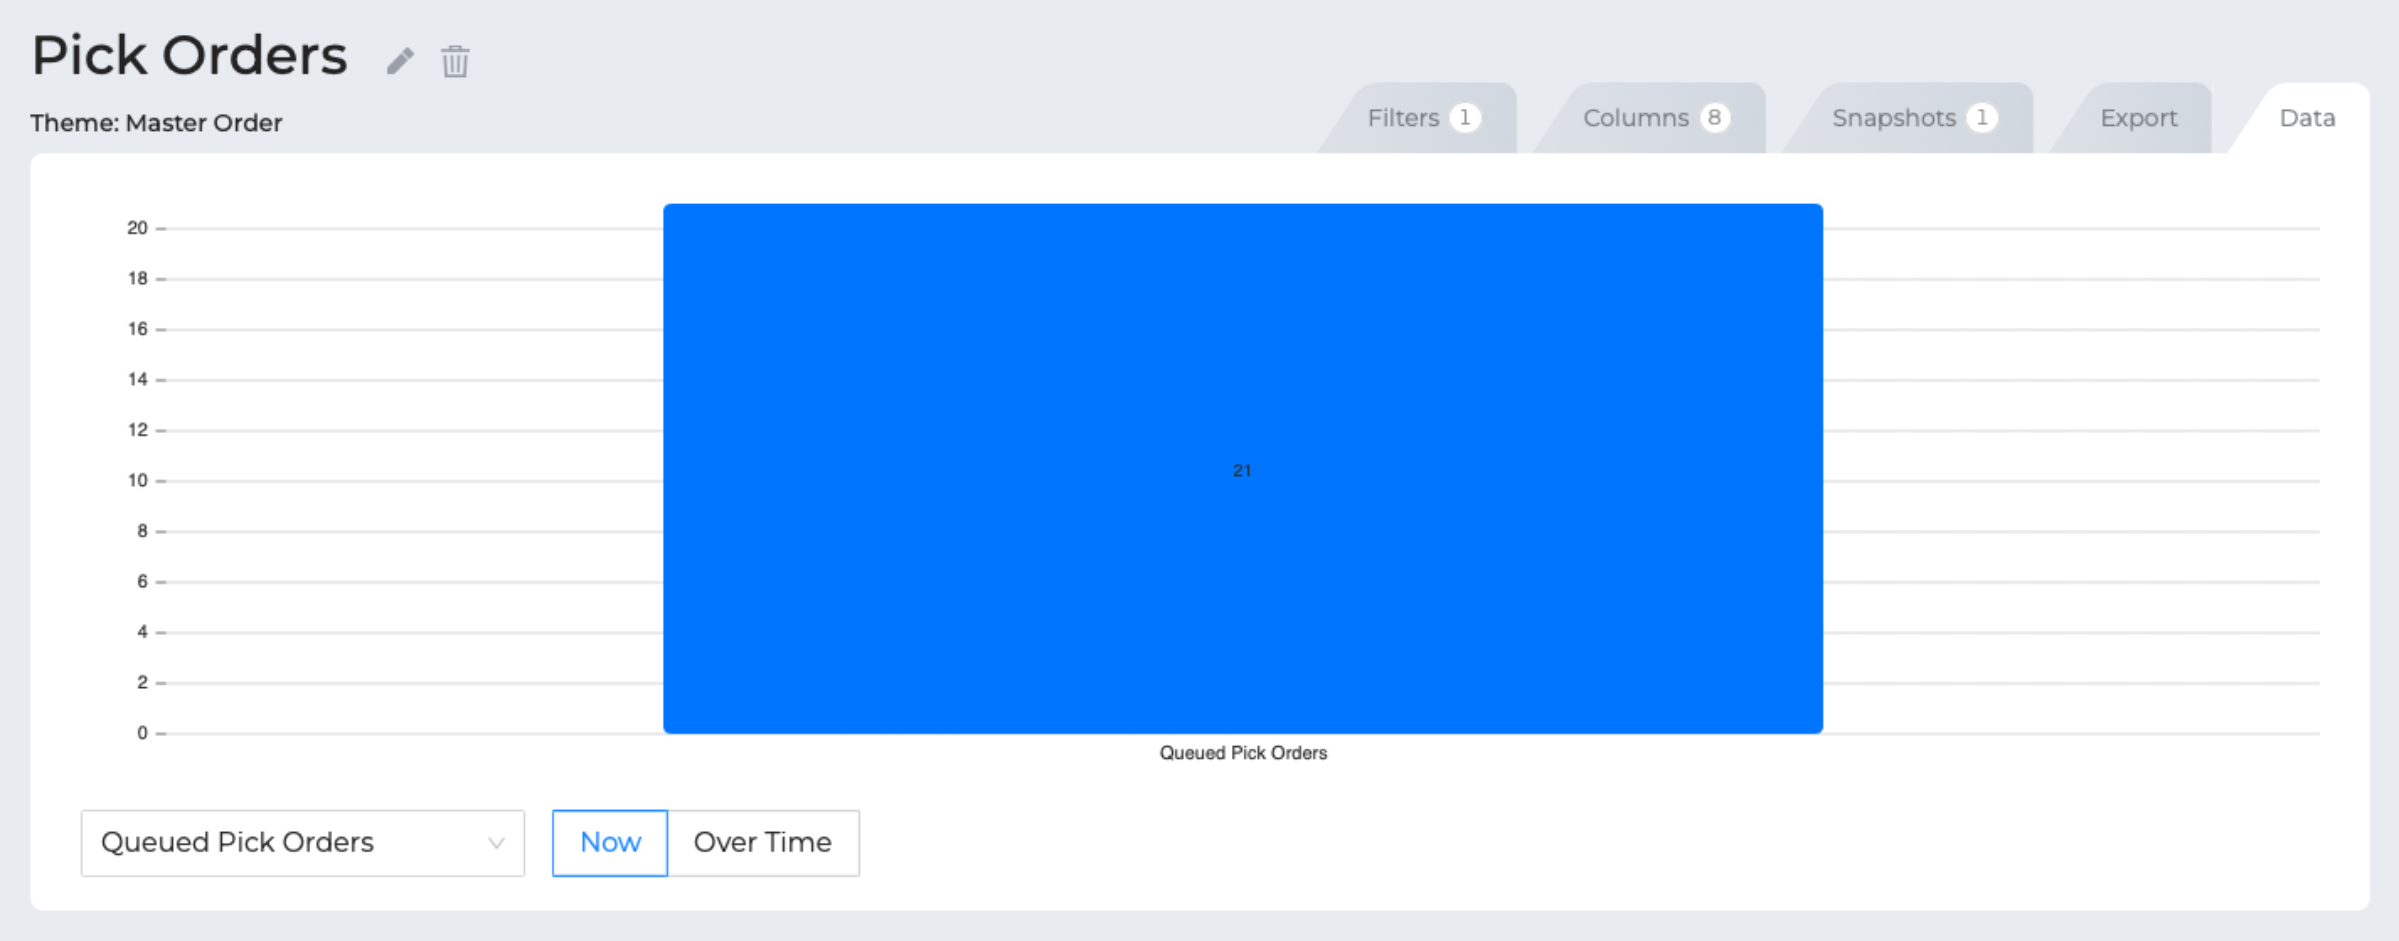Open the Queued Pick Orders dropdown
This screenshot has height=941, width=2399.
303,843
